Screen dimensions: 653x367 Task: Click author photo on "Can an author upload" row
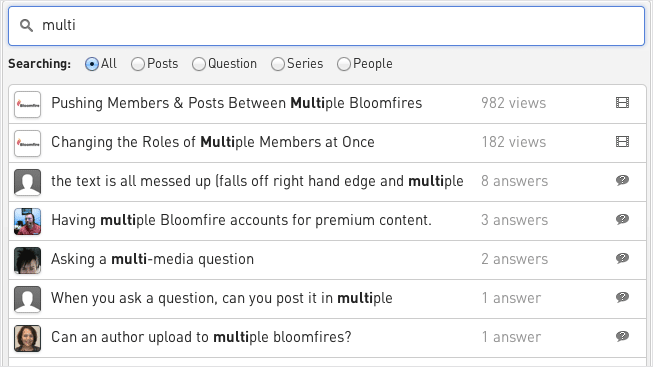pyautogui.click(x=27, y=338)
